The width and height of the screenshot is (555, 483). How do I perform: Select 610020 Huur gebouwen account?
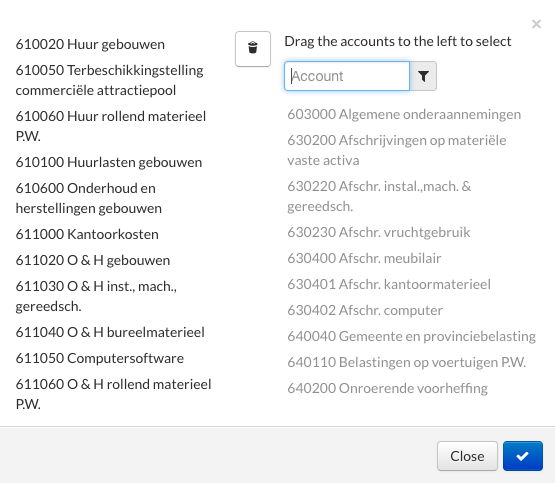click(x=90, y=44)
